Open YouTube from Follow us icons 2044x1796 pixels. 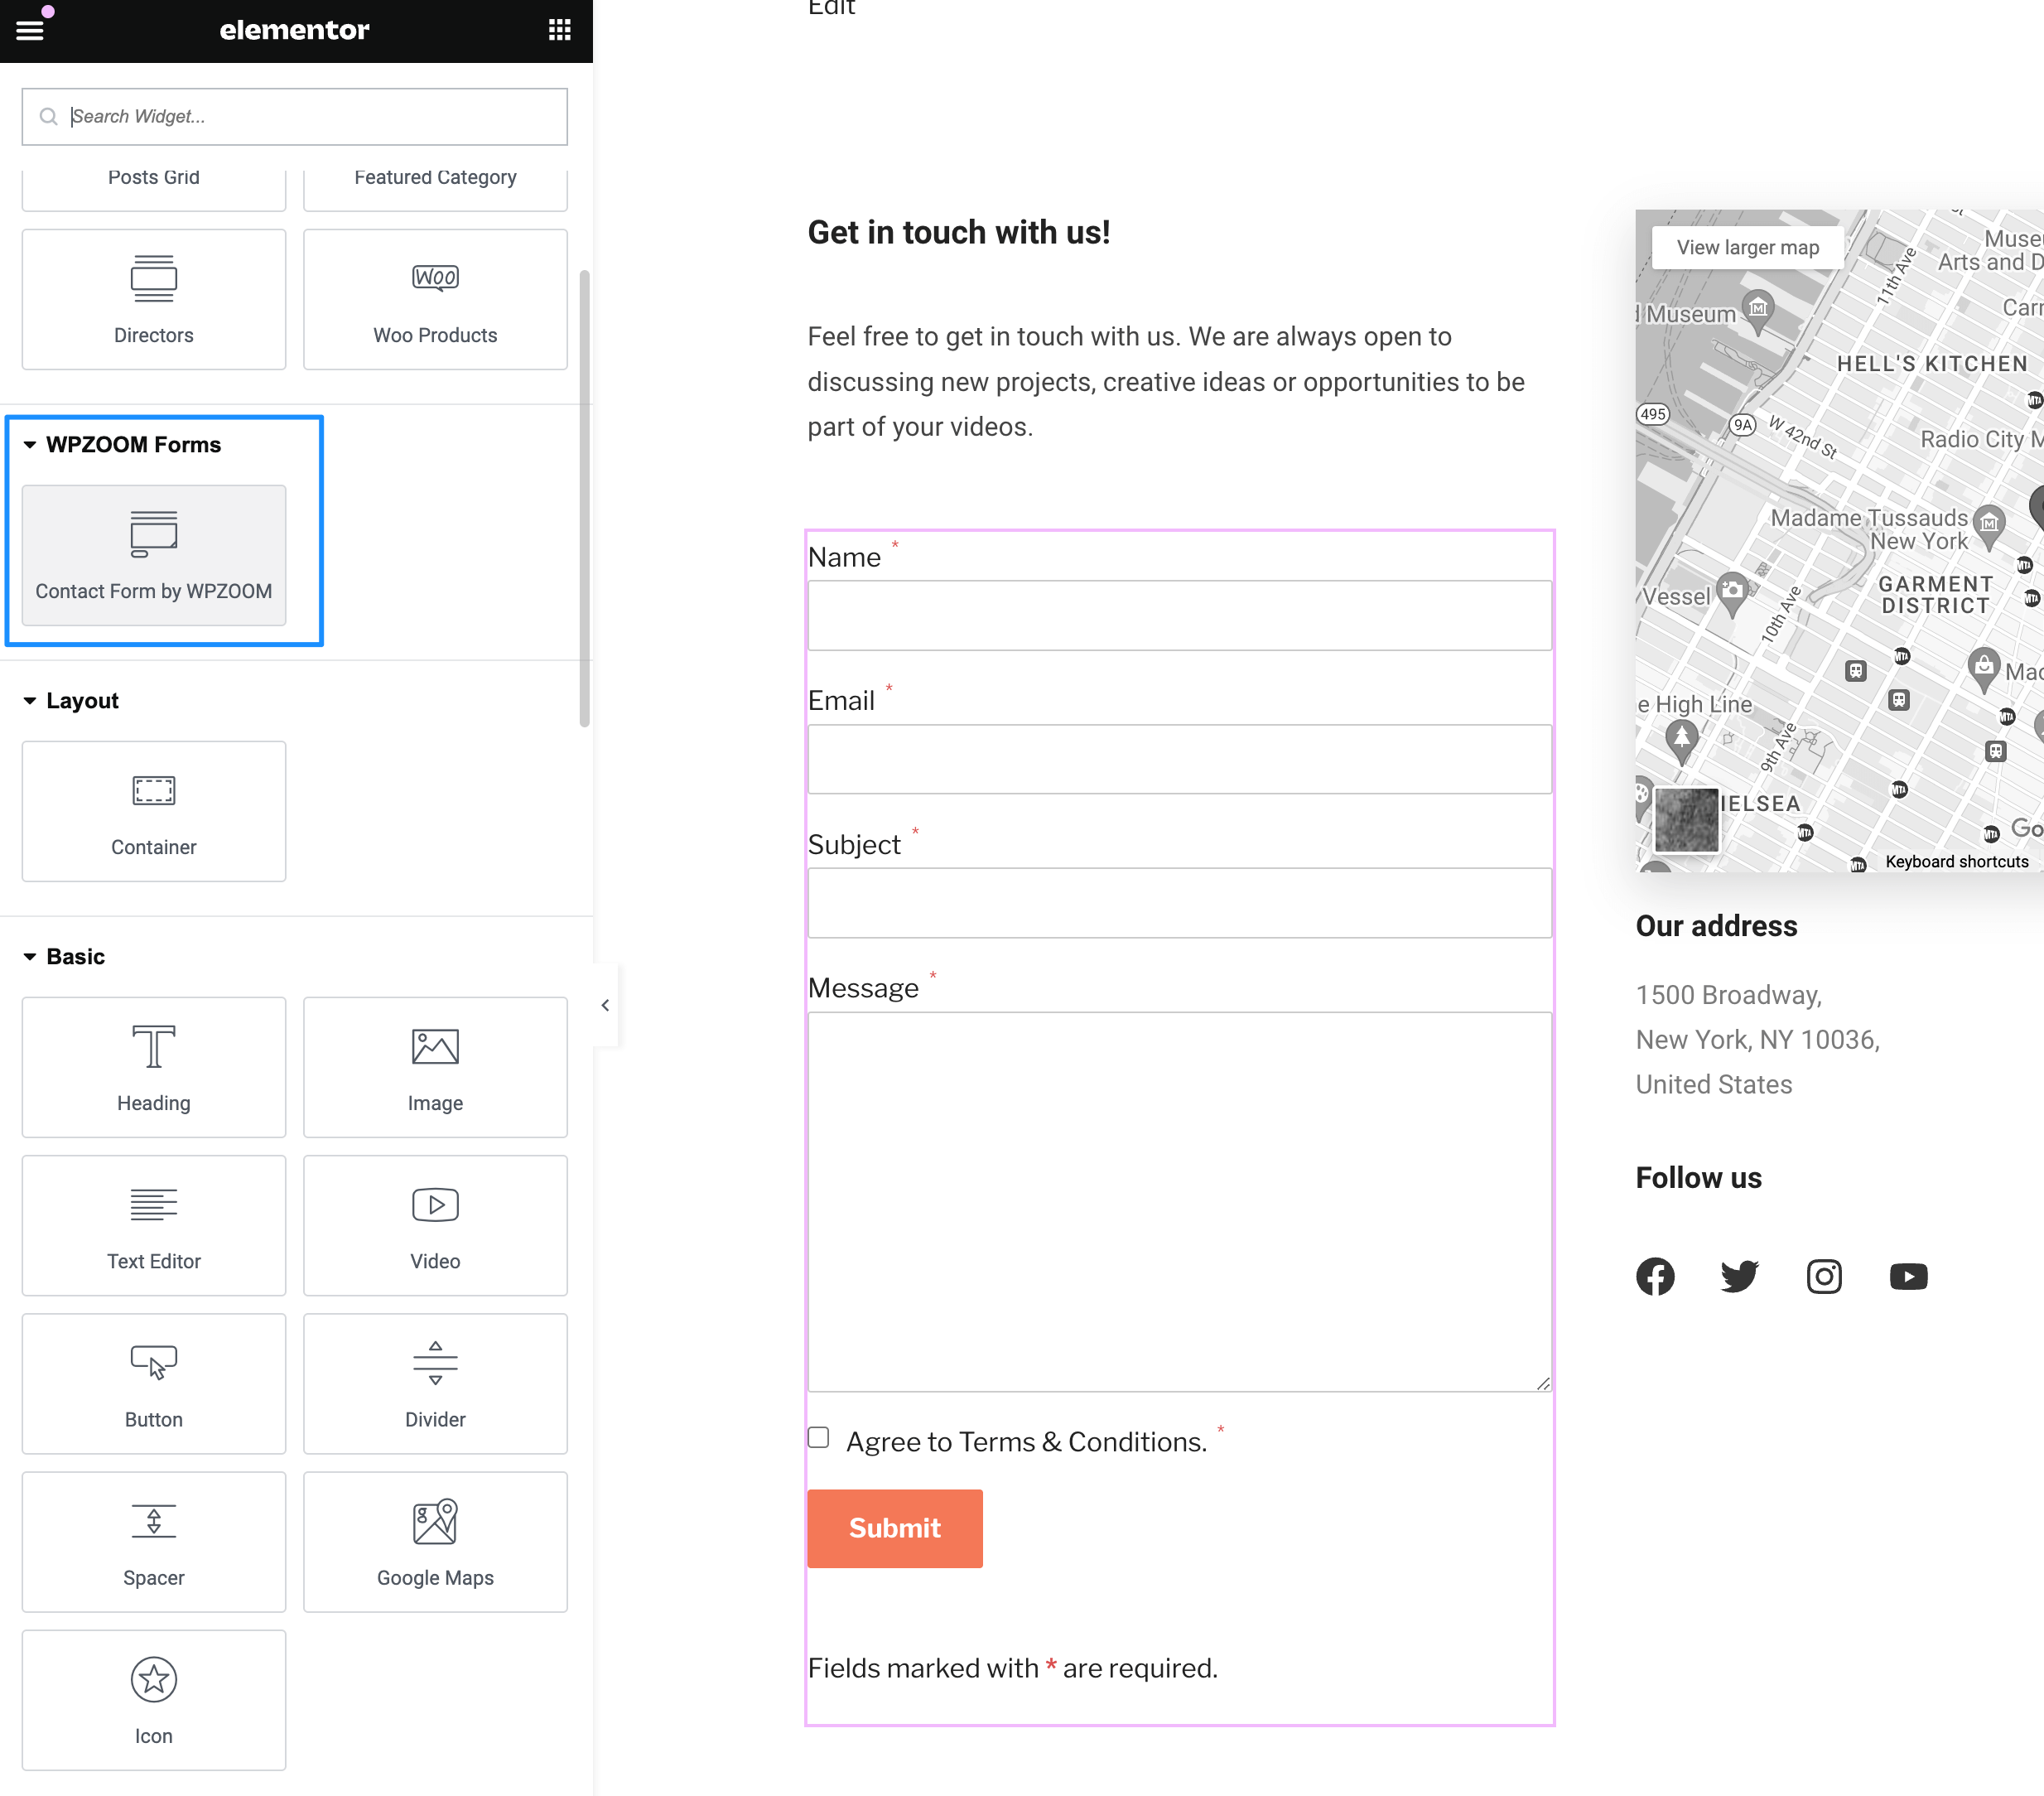tap(1909, 1276)
